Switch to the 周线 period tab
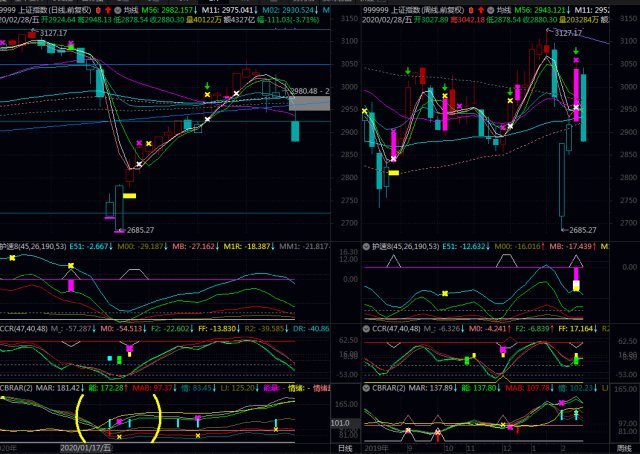The width and height of the screenshot is (640, 454). point(624,448)
